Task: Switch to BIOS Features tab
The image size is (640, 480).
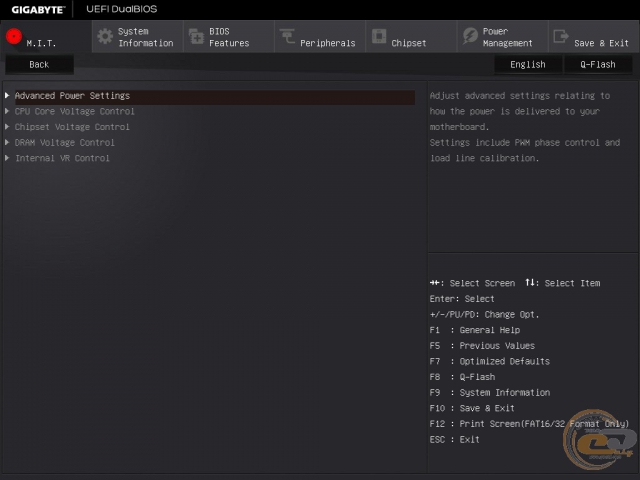Action: [229, 37]
